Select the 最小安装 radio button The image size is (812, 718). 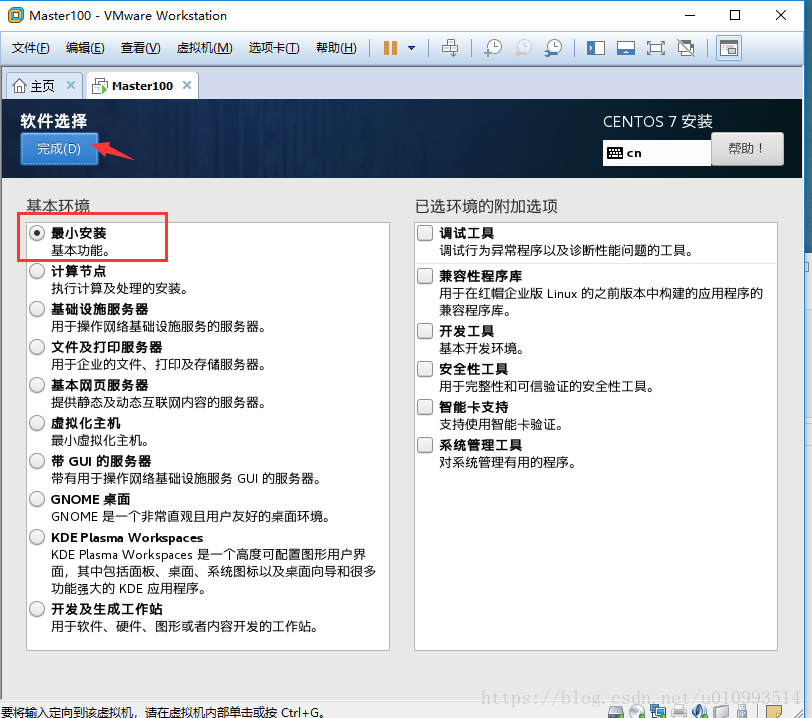37,233
